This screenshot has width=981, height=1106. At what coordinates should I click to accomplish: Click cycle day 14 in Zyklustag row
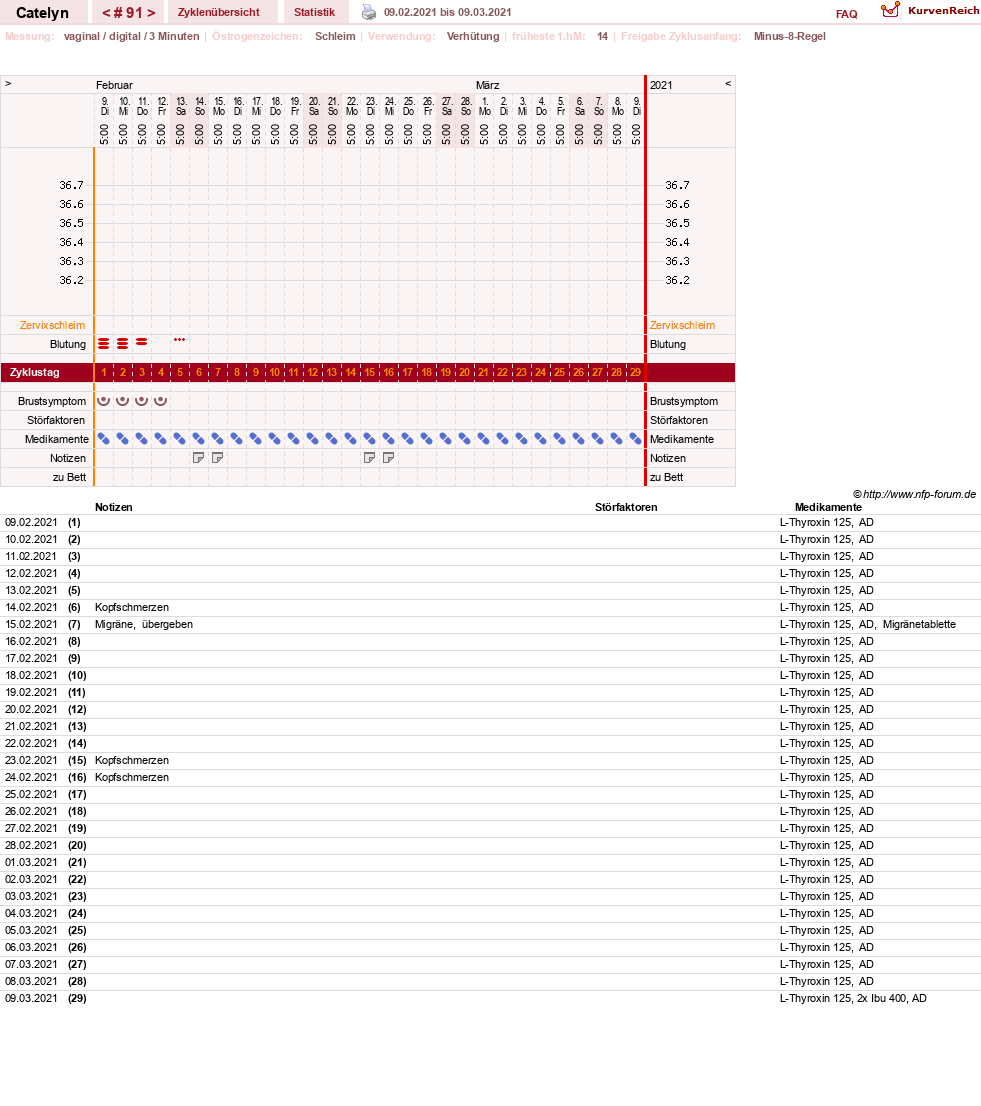[351, 372]
